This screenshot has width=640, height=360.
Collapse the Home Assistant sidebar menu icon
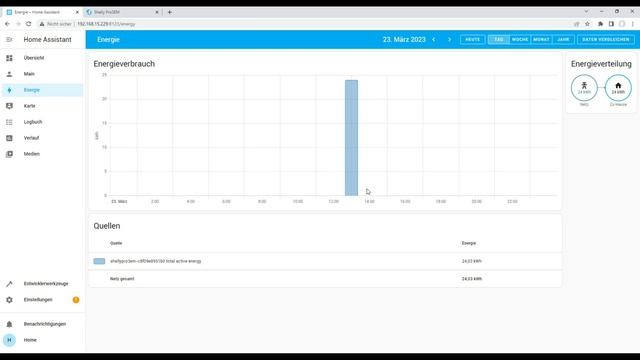(9, 40)
